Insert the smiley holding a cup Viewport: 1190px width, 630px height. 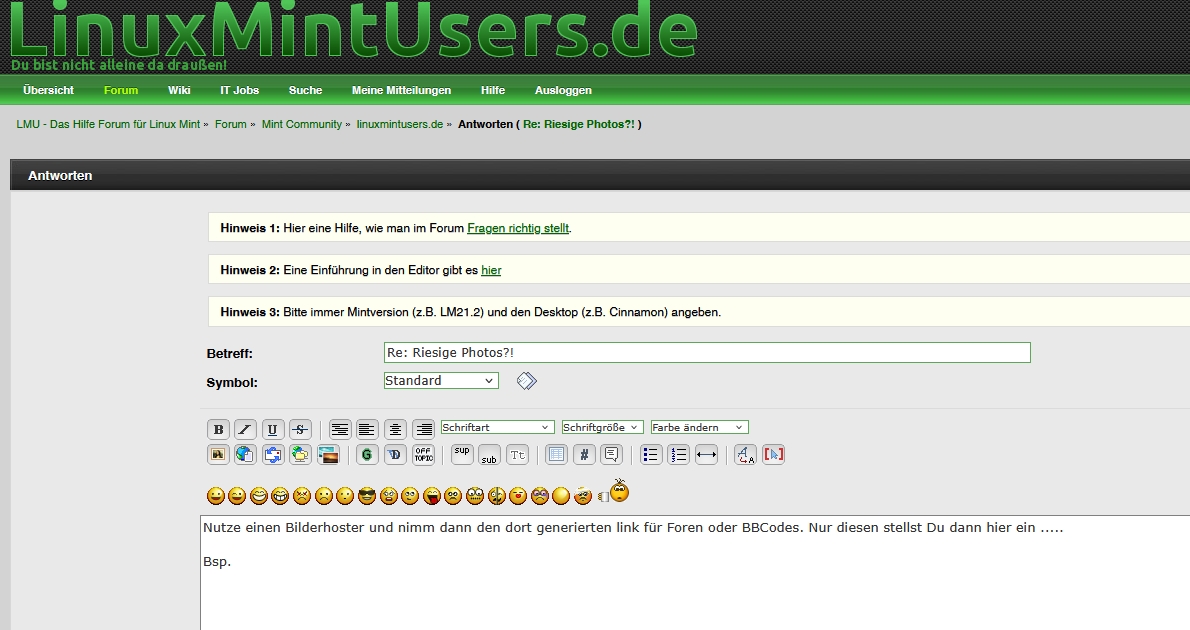[x=615, y=492]
